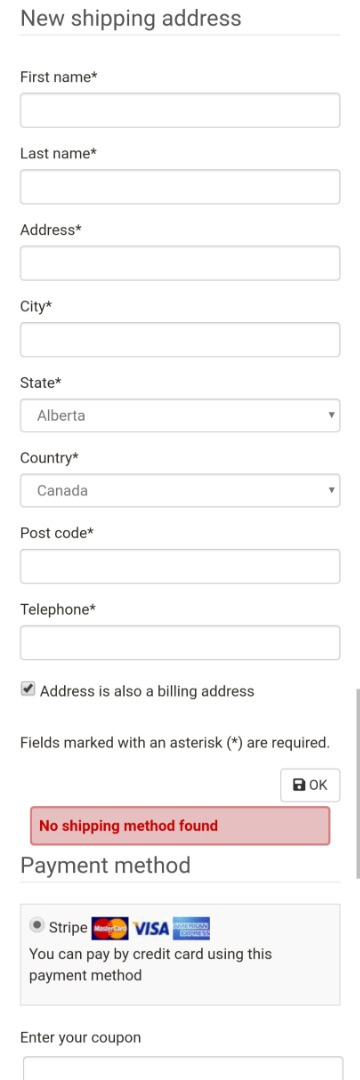Click the save disk icon on OK

point(299,785)
